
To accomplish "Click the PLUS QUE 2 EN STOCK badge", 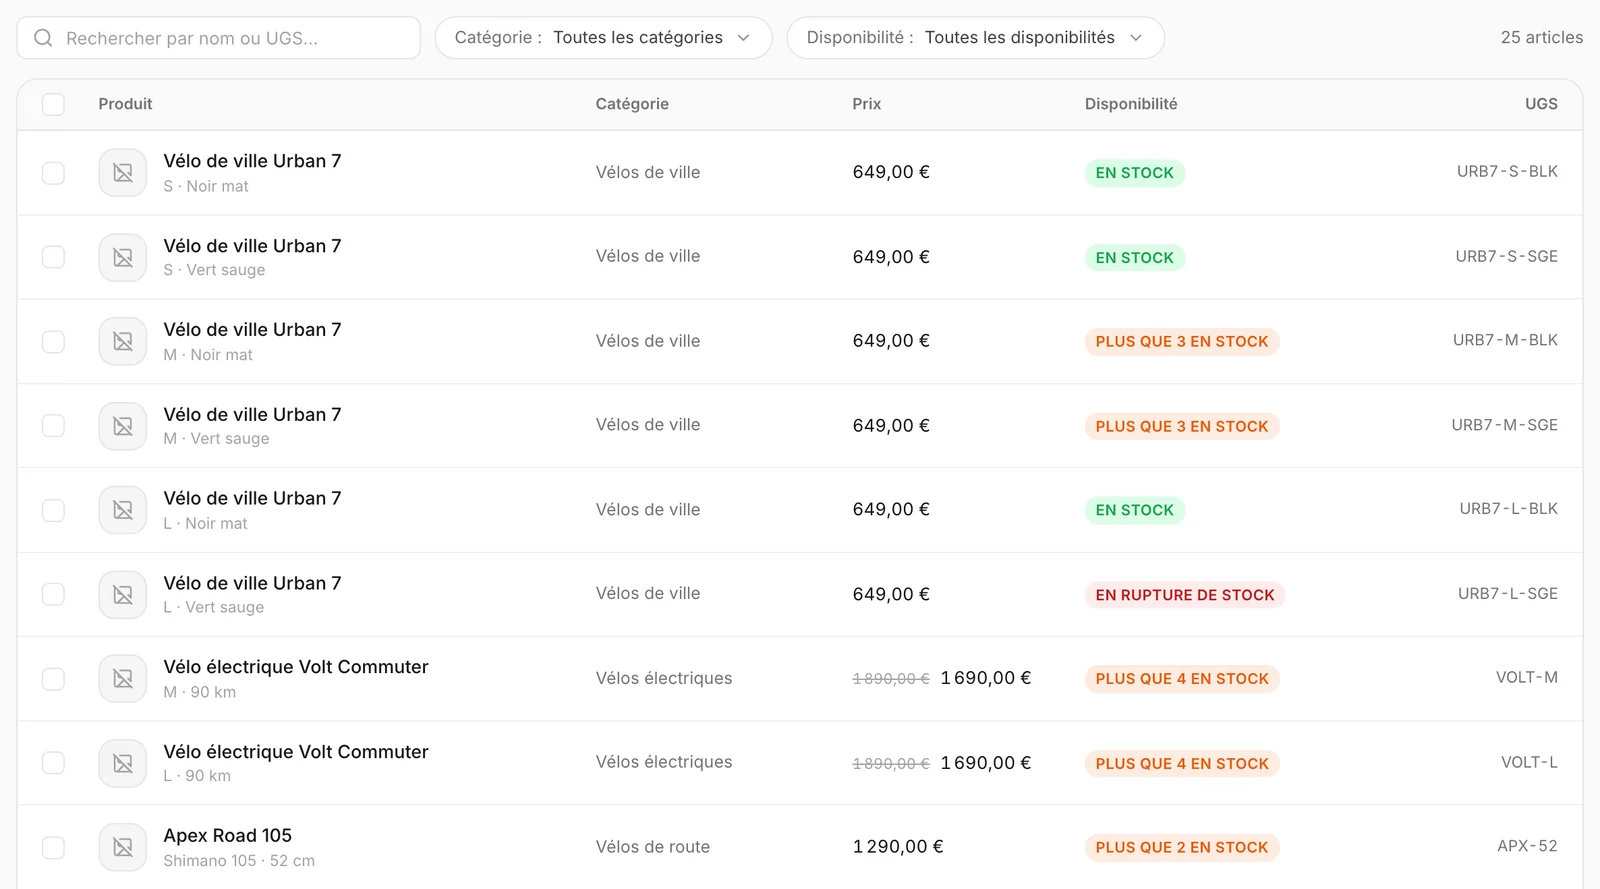I will pyautogui.click(x=1182, y=848).
